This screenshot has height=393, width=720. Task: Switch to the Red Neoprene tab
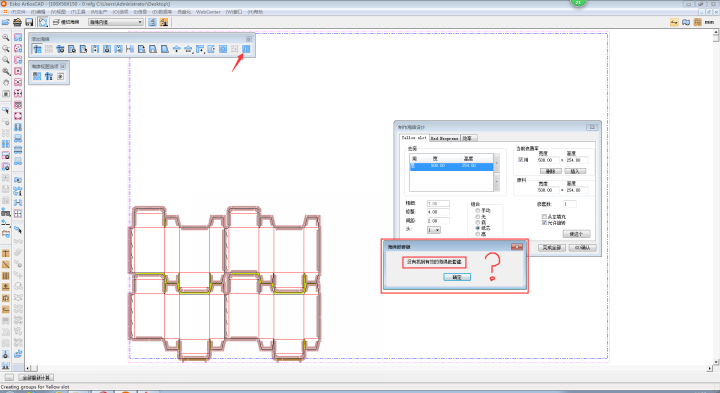point(444,138)
